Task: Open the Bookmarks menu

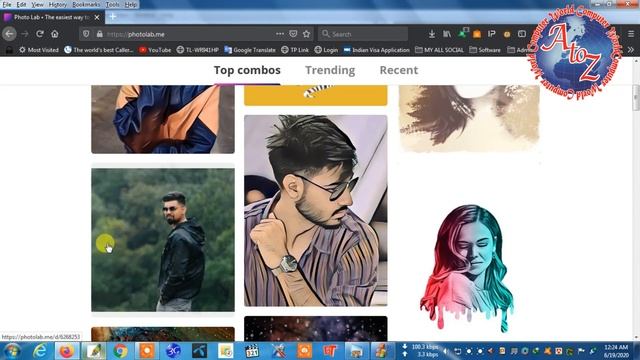Action: tap(86, 4)
